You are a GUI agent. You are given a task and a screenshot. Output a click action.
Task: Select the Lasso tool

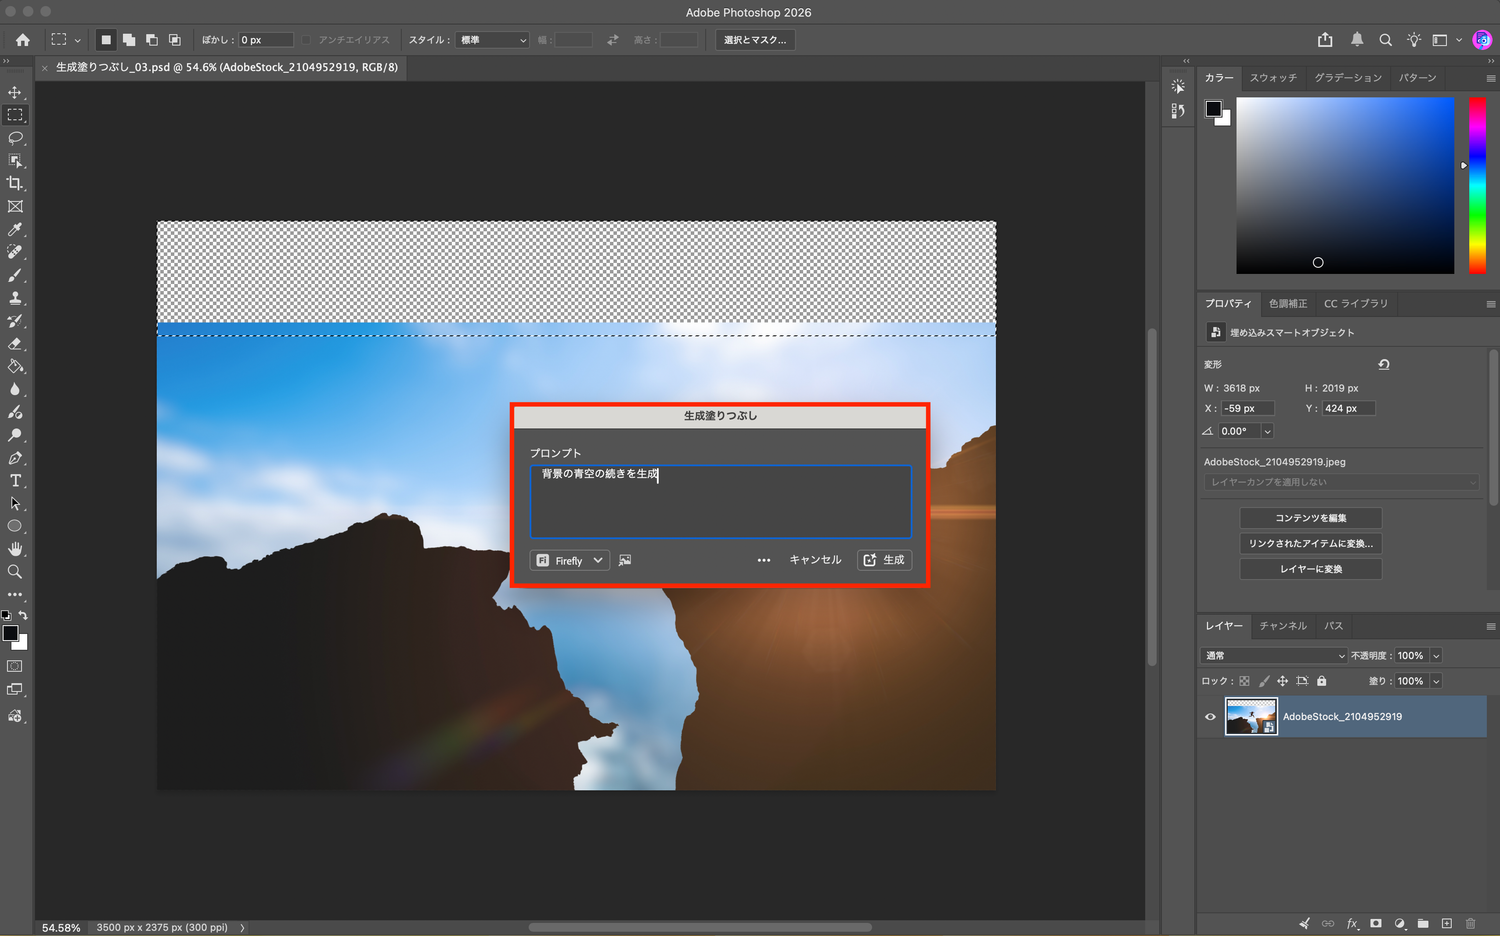coord(15,138)
